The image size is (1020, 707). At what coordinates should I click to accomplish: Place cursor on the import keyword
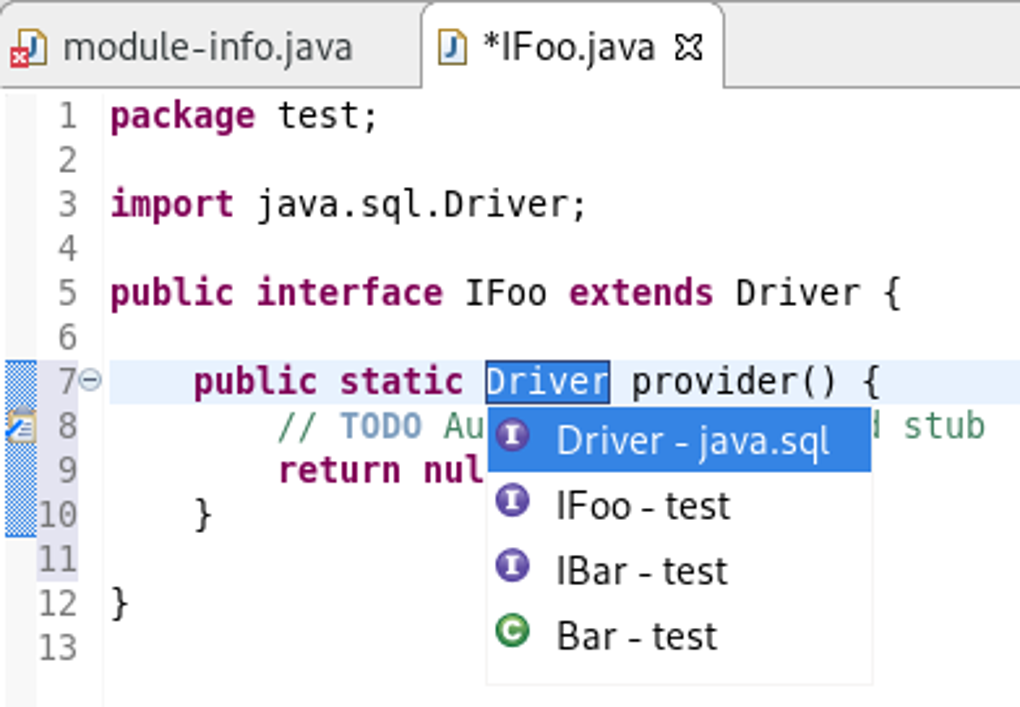pos(171,205)
